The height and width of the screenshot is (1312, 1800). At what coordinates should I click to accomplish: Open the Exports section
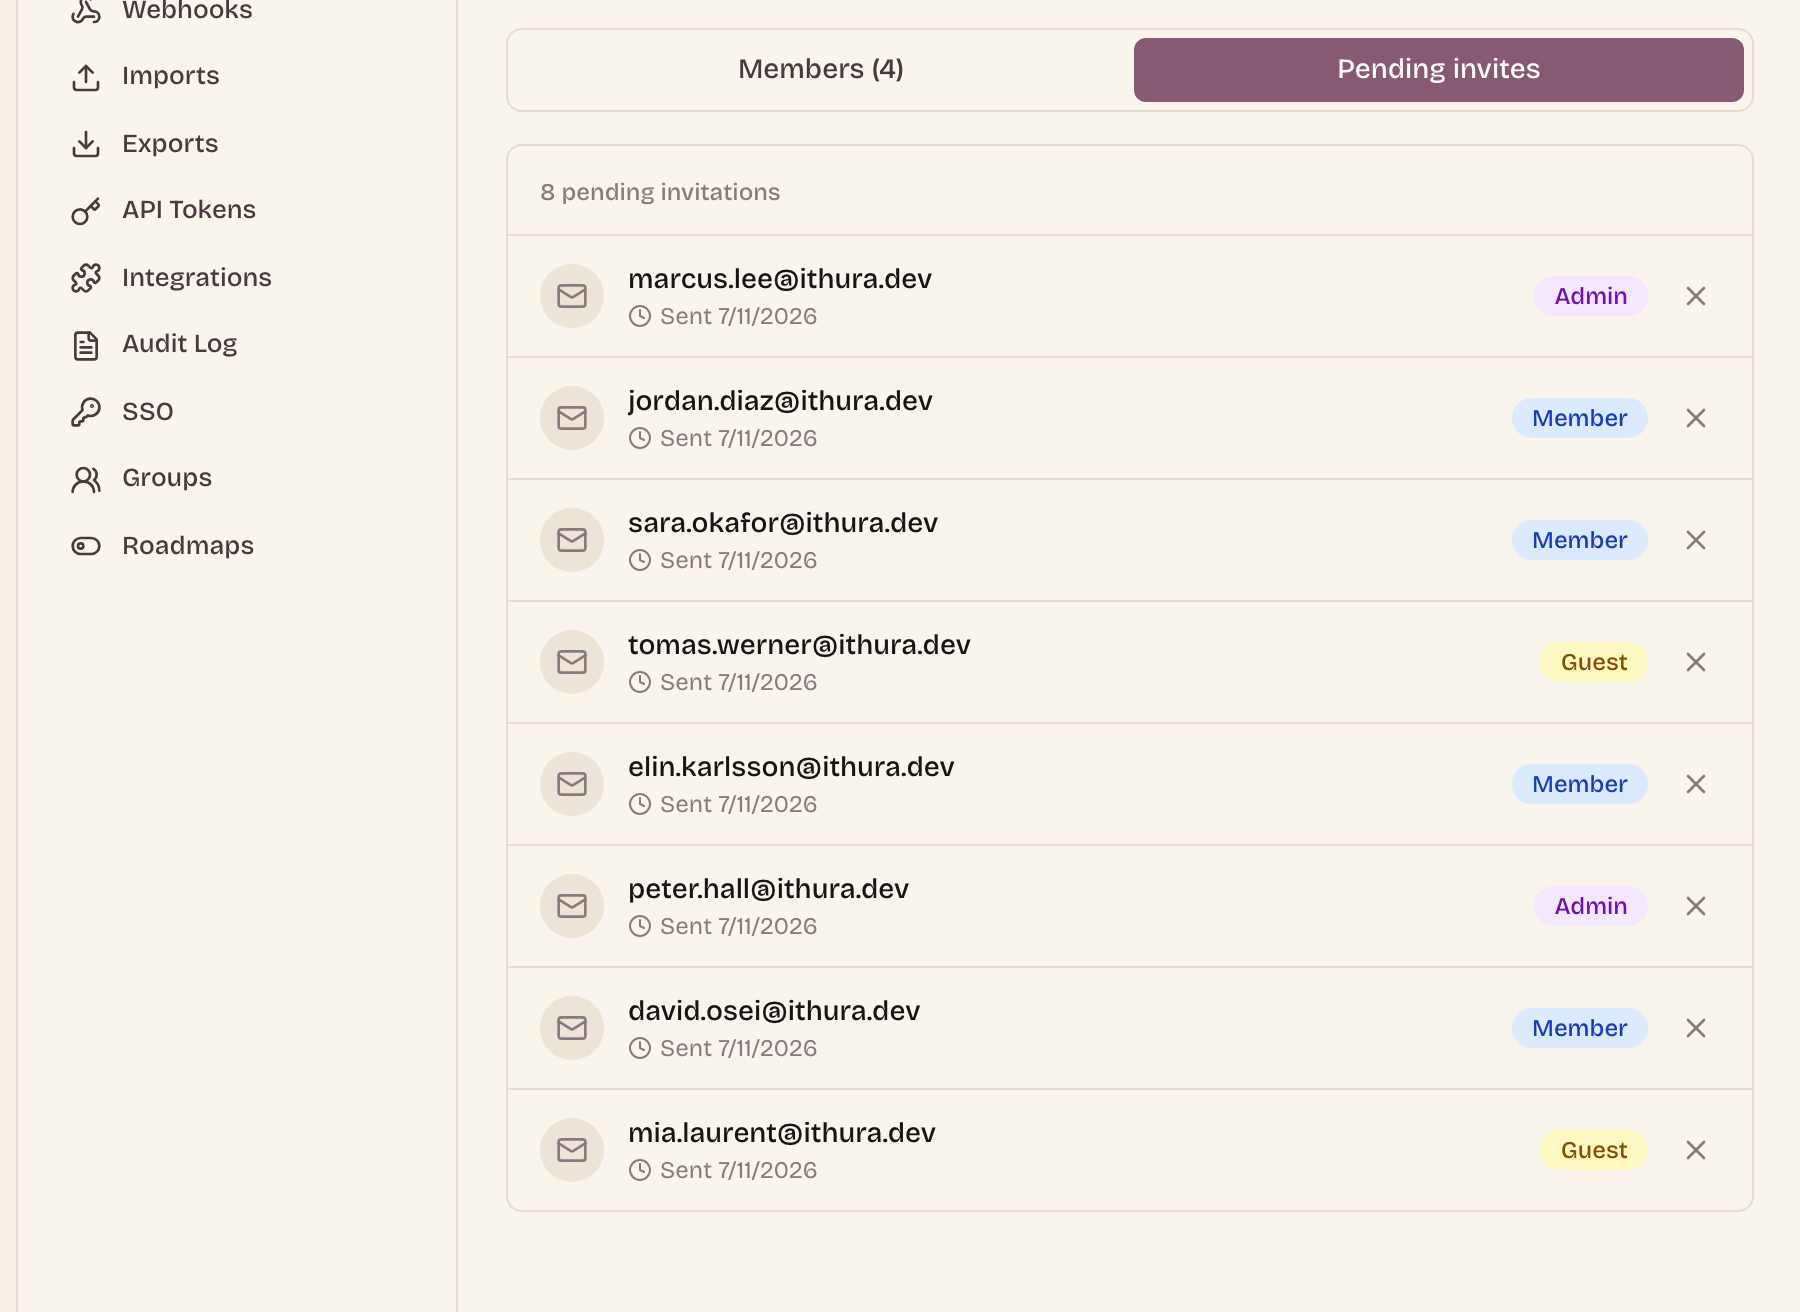click(x=170, y=144)
